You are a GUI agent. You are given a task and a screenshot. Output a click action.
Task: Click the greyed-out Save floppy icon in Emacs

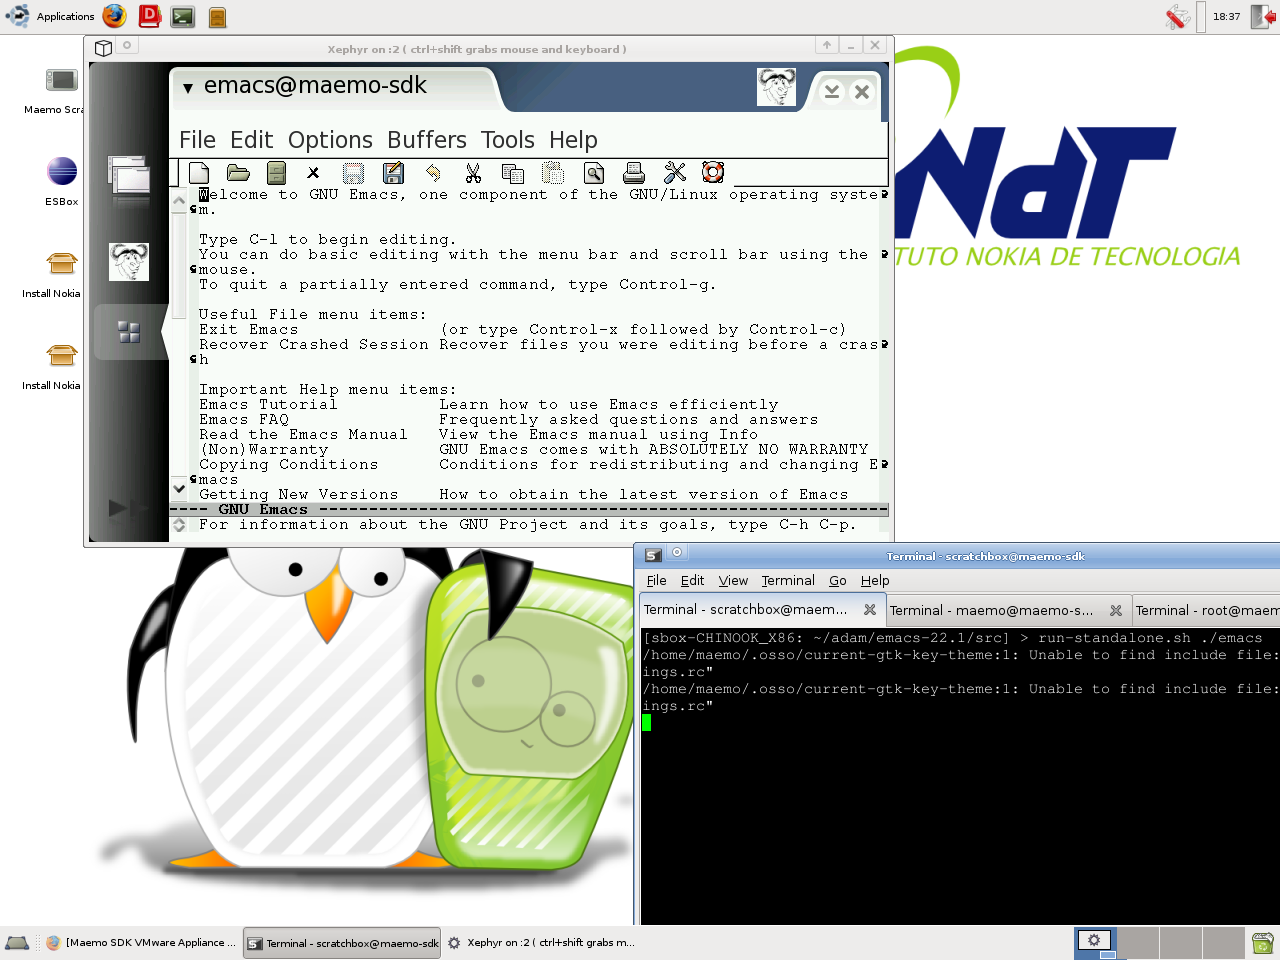coord(354,173)
